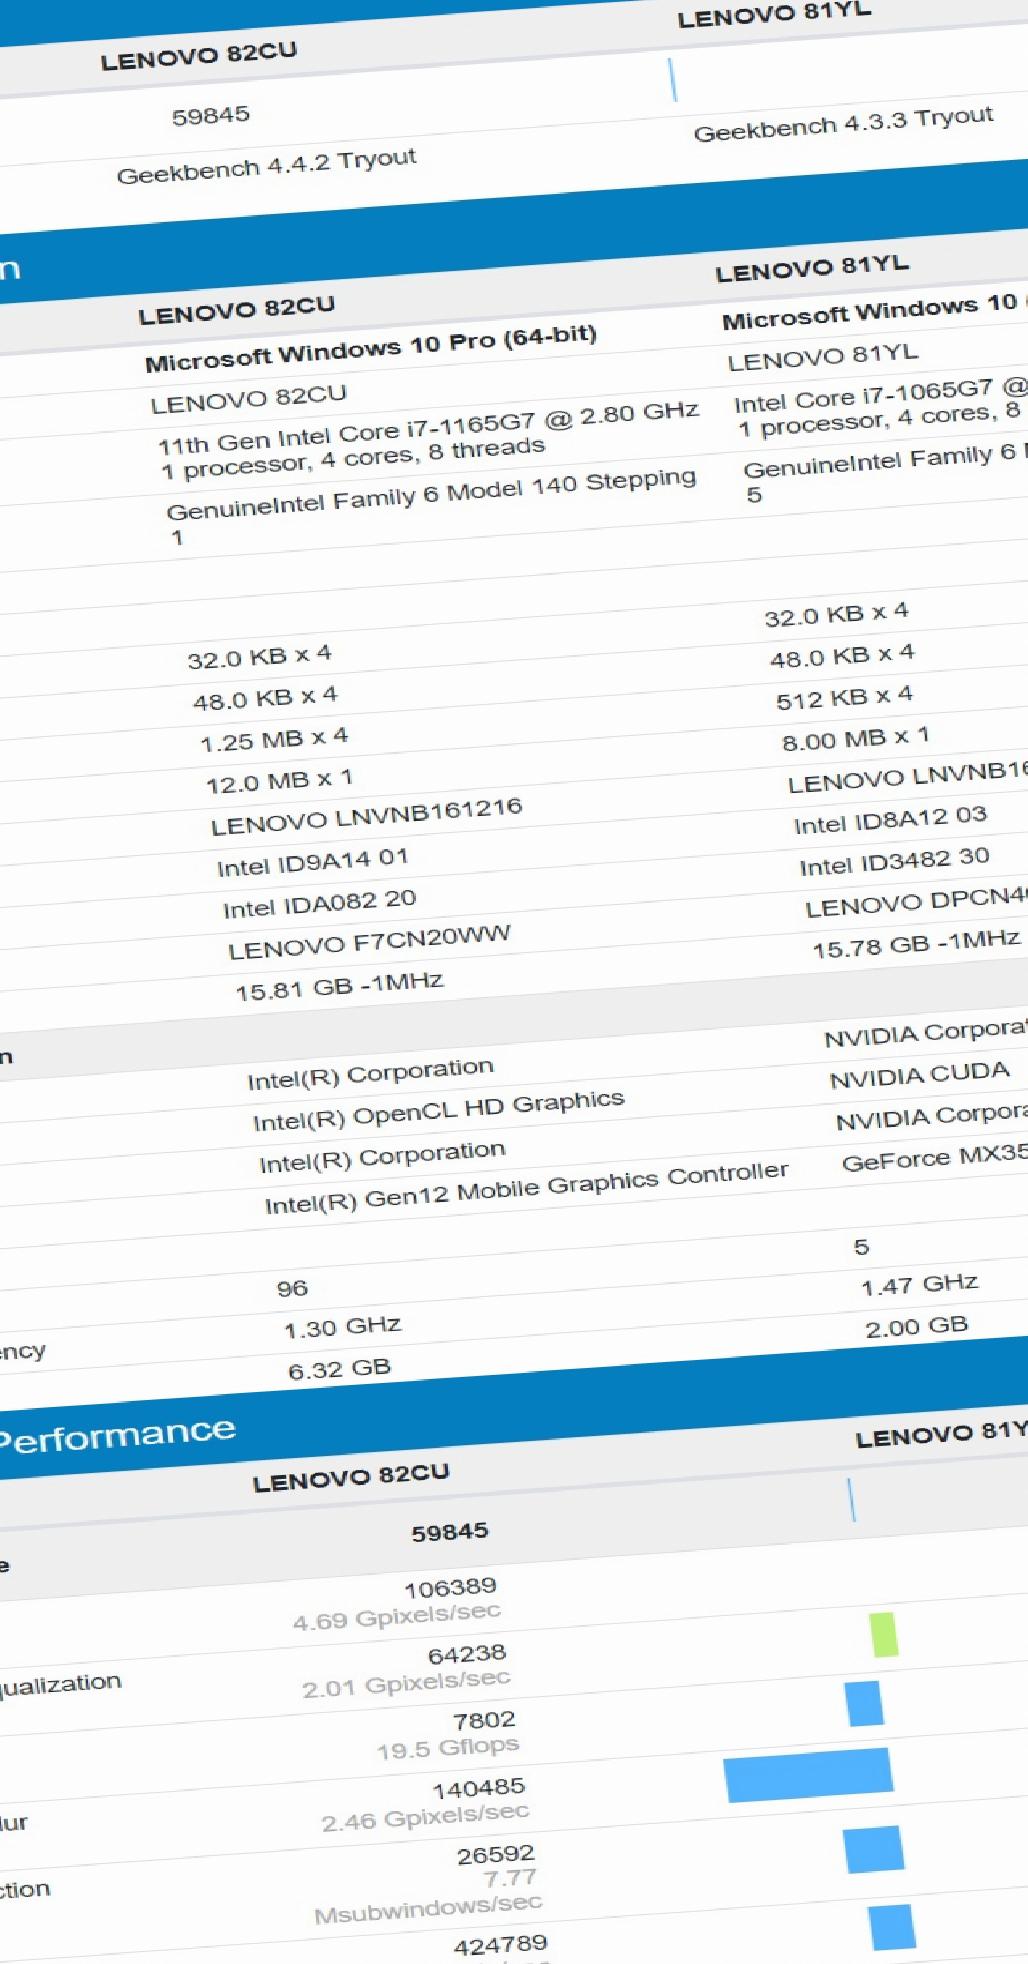Screen dimensions: 1028x1964
Task: Click the 'Intel IDA082 20' value
Action: pyautogui.click(x=319, y=904)
